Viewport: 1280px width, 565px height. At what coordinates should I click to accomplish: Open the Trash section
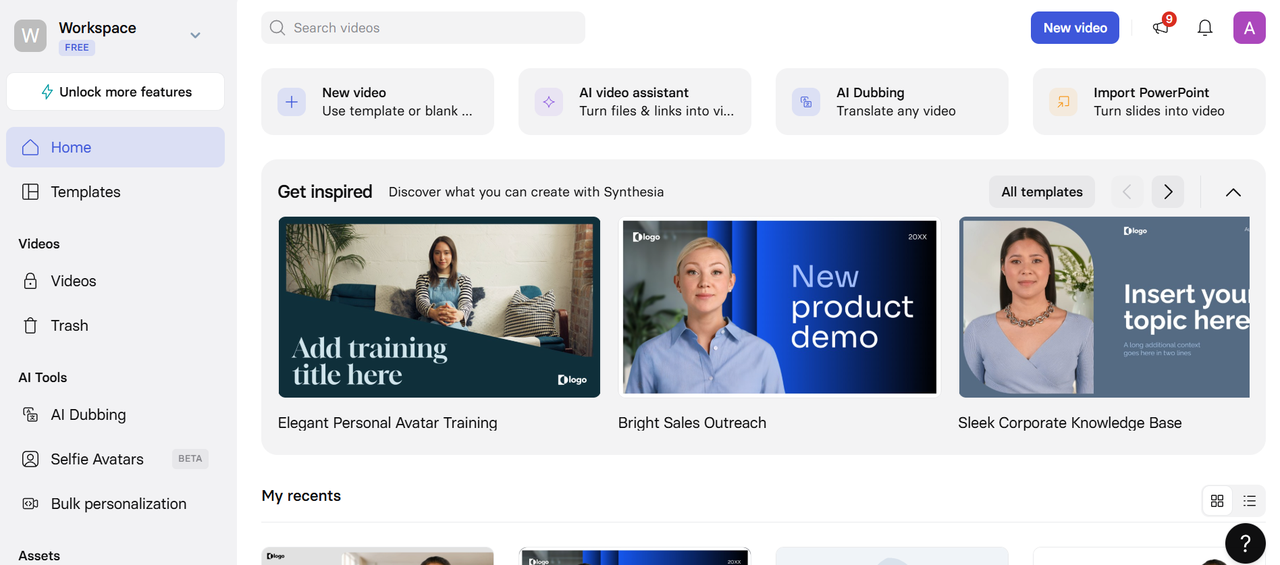pyautogui.click(x=116, y=325)
